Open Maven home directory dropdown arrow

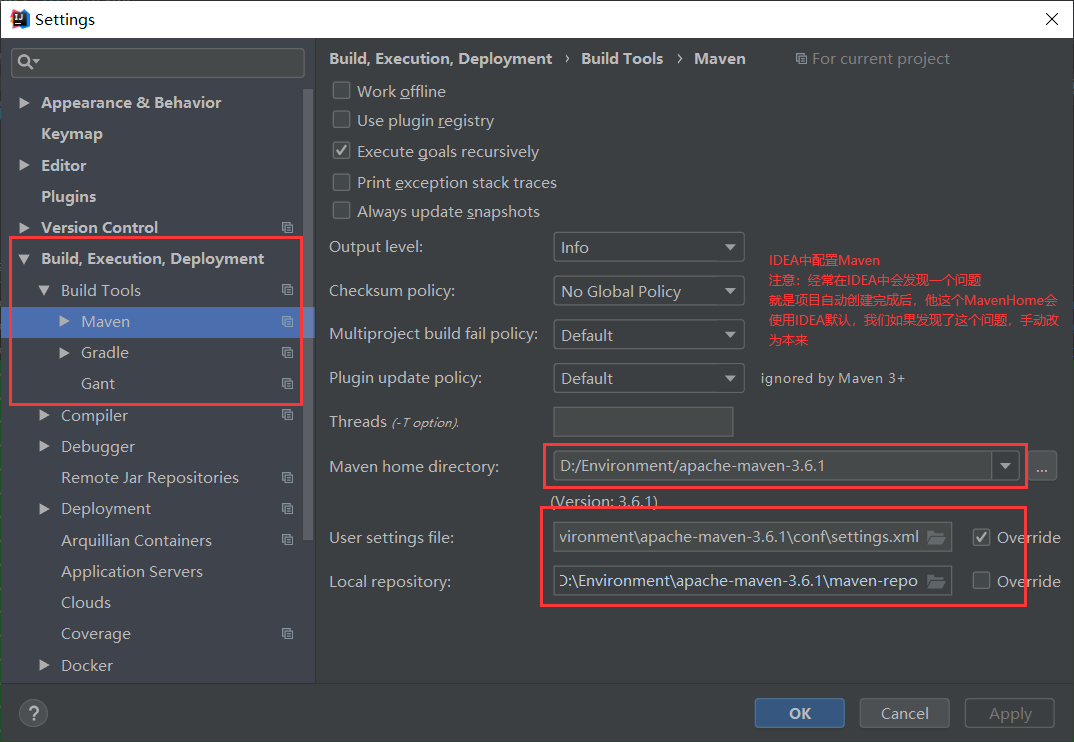click(1005, 466)
